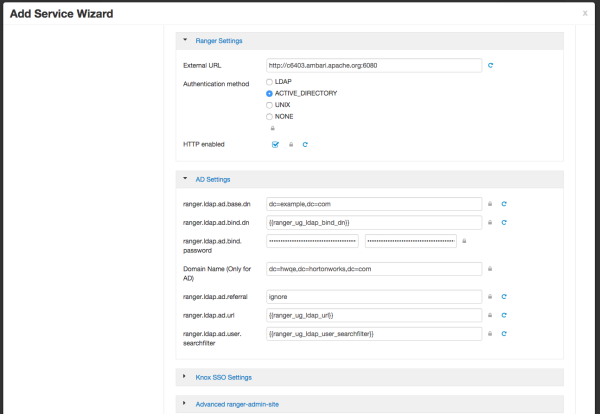Reset ranger.ldap.ad.bind.dn with its undo icon
600x414 pixels.
[504, 222]
